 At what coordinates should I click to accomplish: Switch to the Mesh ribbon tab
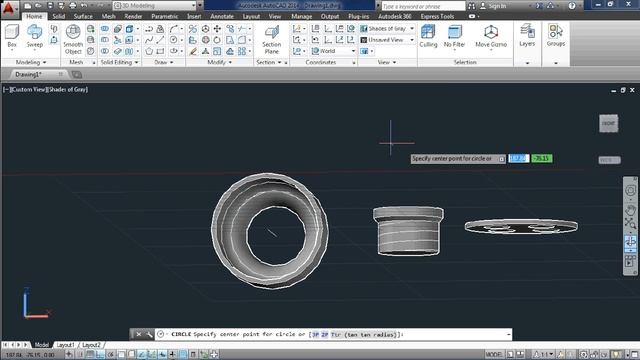109,16
